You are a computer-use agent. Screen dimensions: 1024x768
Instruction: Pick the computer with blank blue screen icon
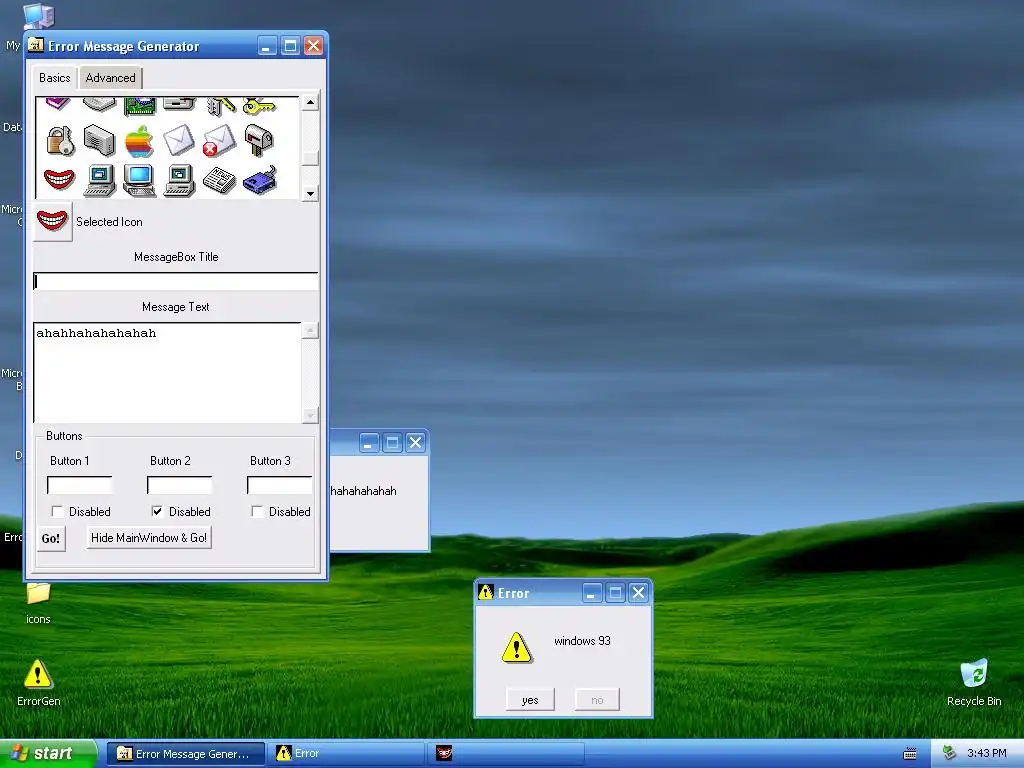pyautogui.click(x=139, y=180)
